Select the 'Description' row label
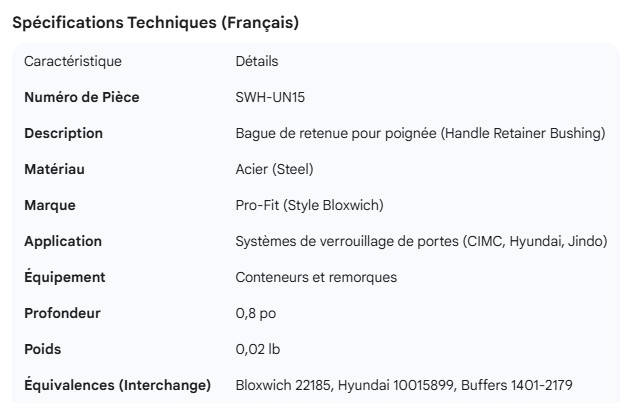The width and height of the screenshot is (632, 408). (x=63, y=133)
